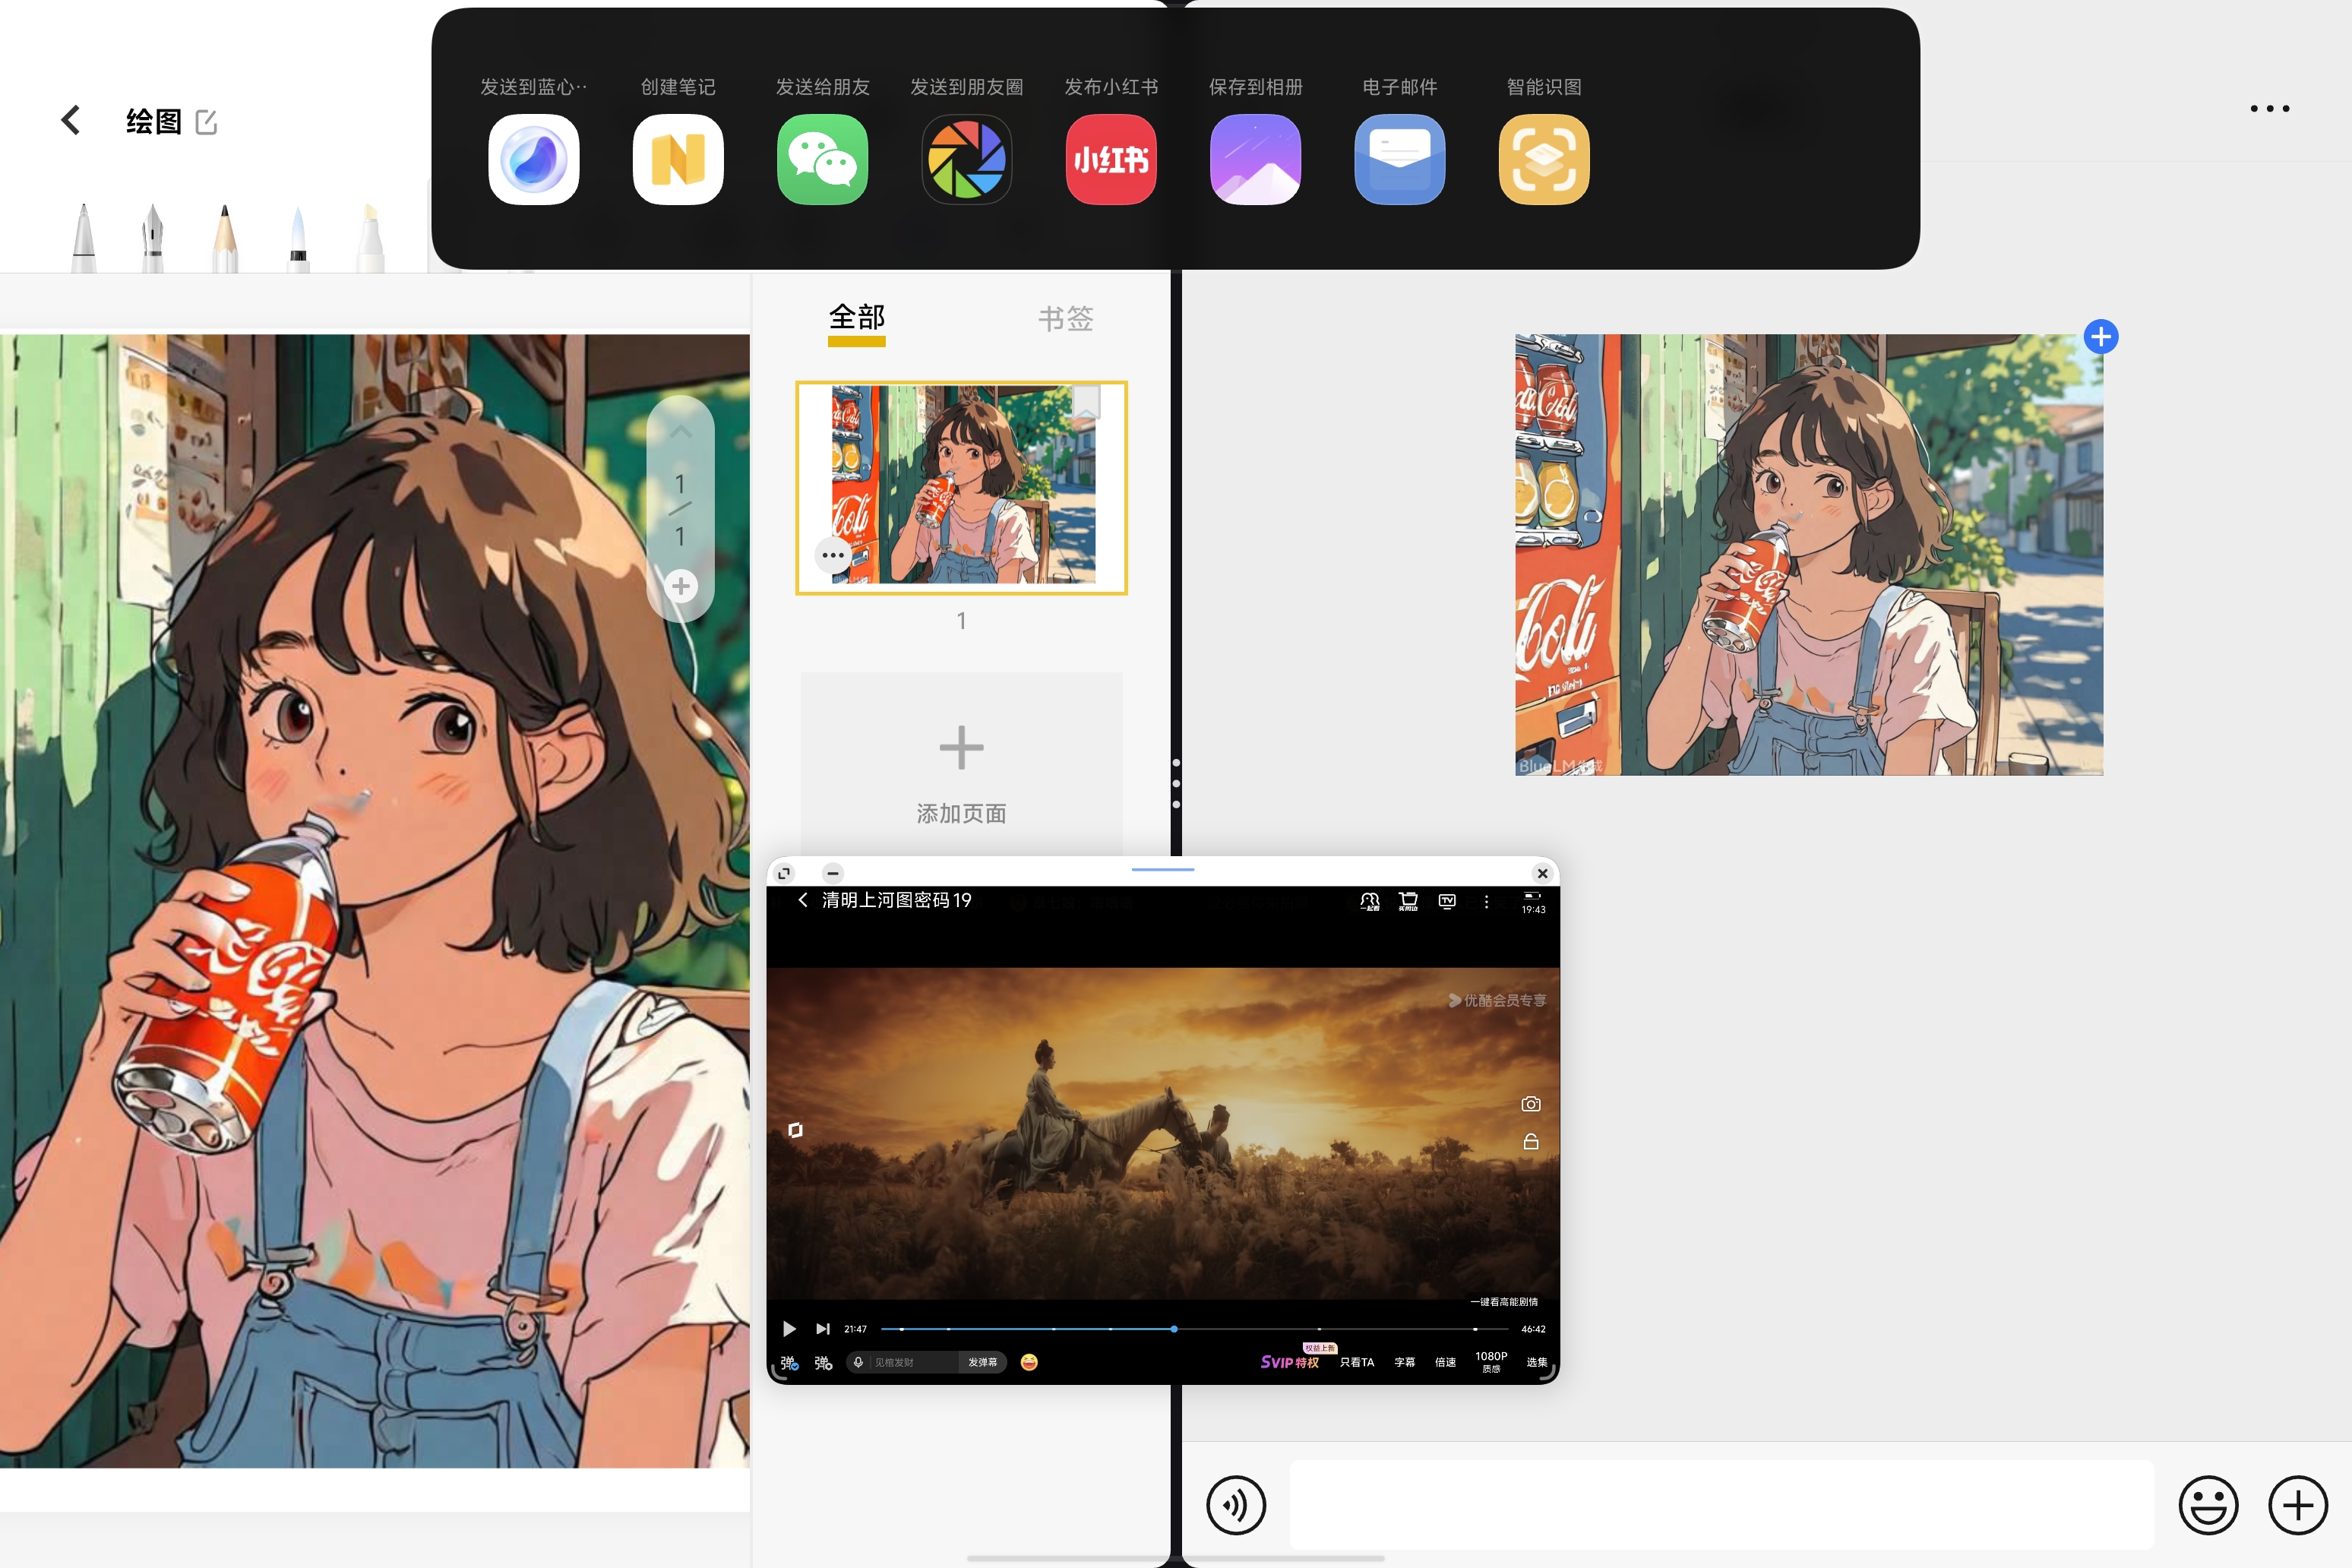Cast to TV from the video player
2352x1568 pixels.
[x=1447, y=901]
